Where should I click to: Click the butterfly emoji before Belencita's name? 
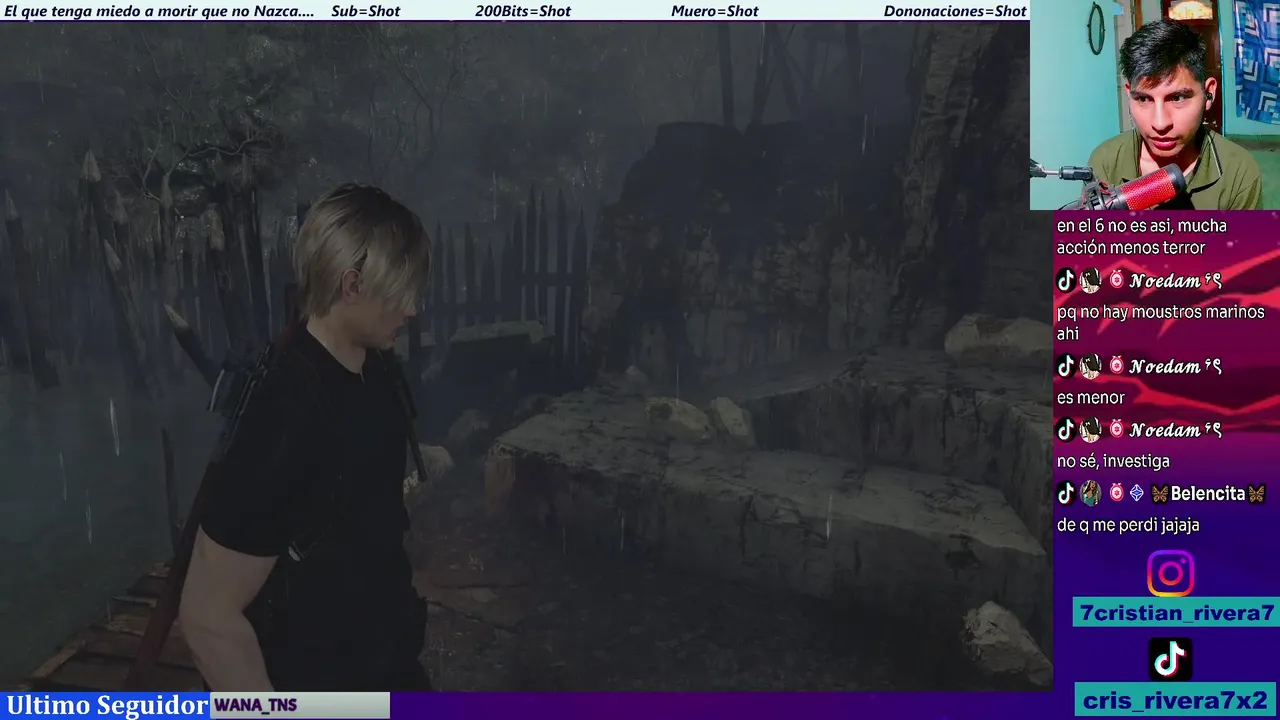(1160, 494)
